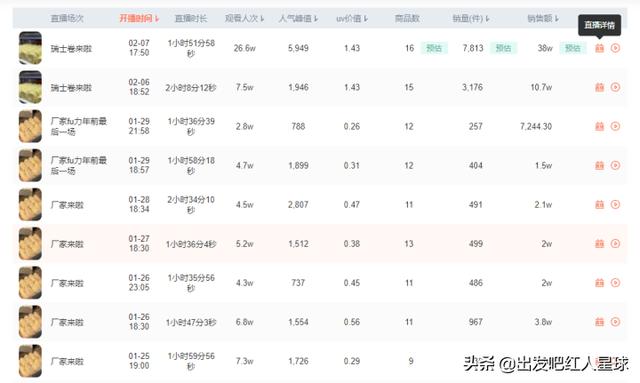The image size is (640, 383).
Task: Open thumbnail of 01-26 23:05 broadcast
Action: tap(30, 283)
